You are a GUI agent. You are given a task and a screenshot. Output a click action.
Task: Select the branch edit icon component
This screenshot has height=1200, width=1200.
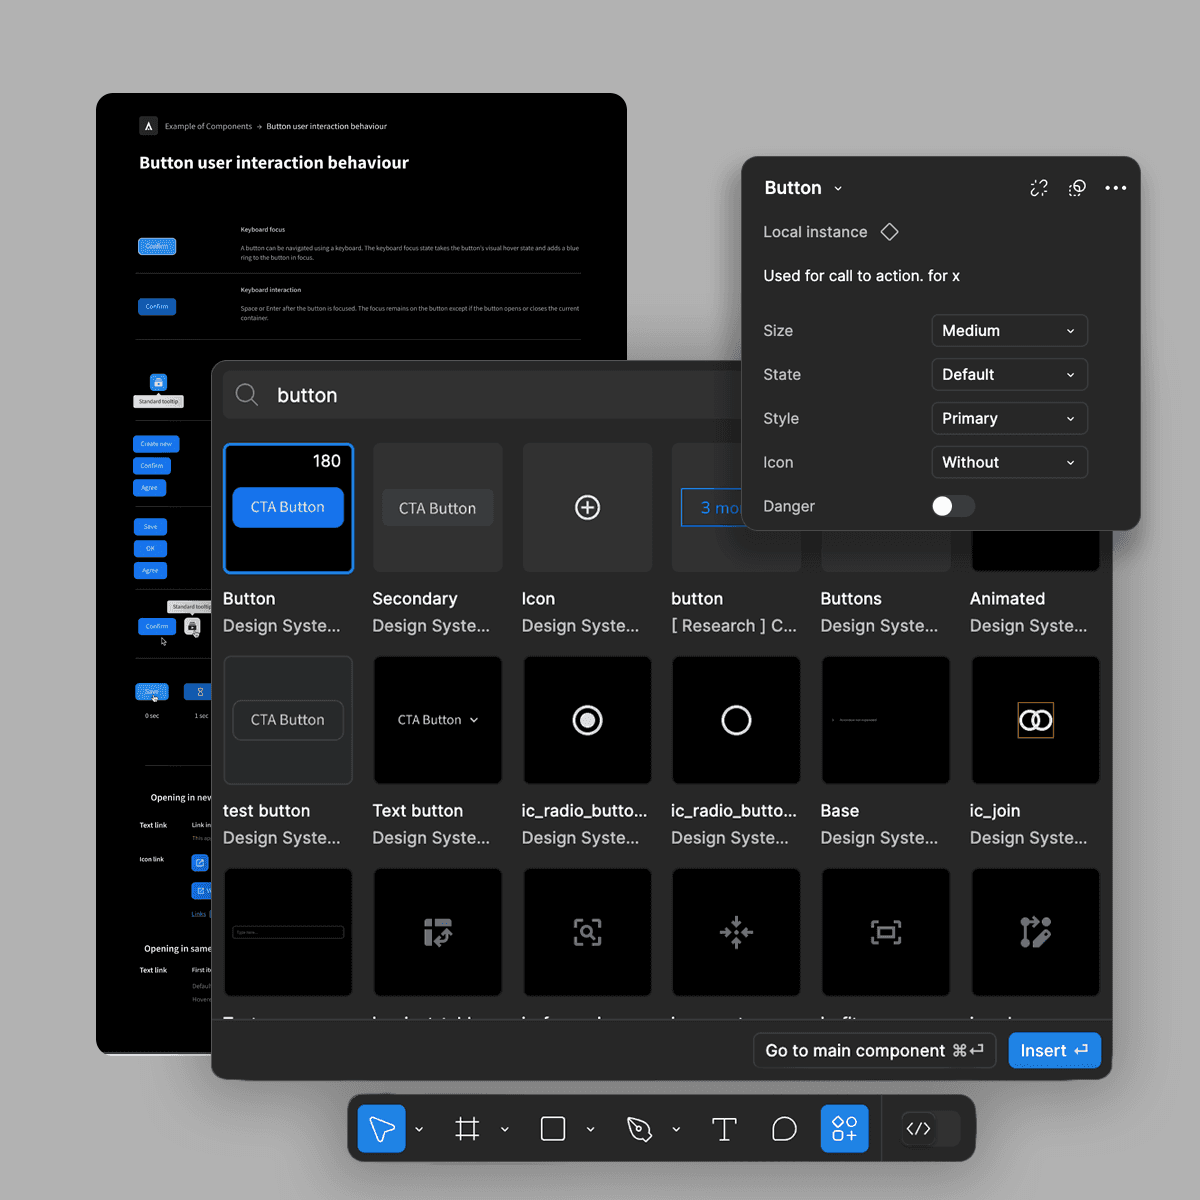click(x=1035, y=932)
